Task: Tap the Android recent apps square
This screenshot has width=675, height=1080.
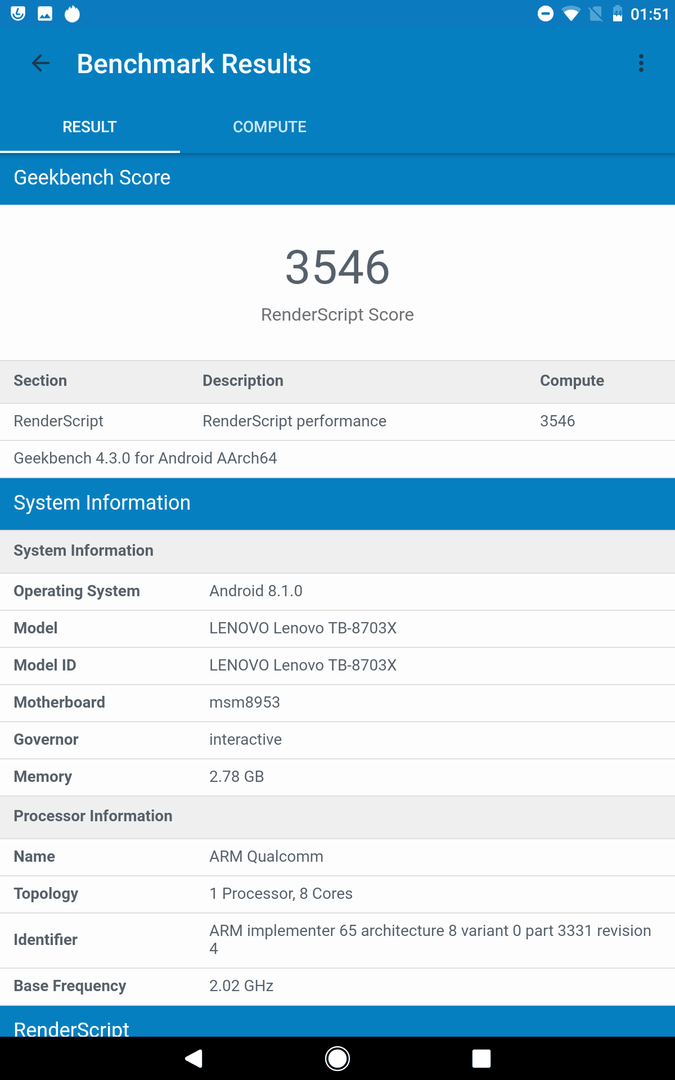Action: [481, 1058]
